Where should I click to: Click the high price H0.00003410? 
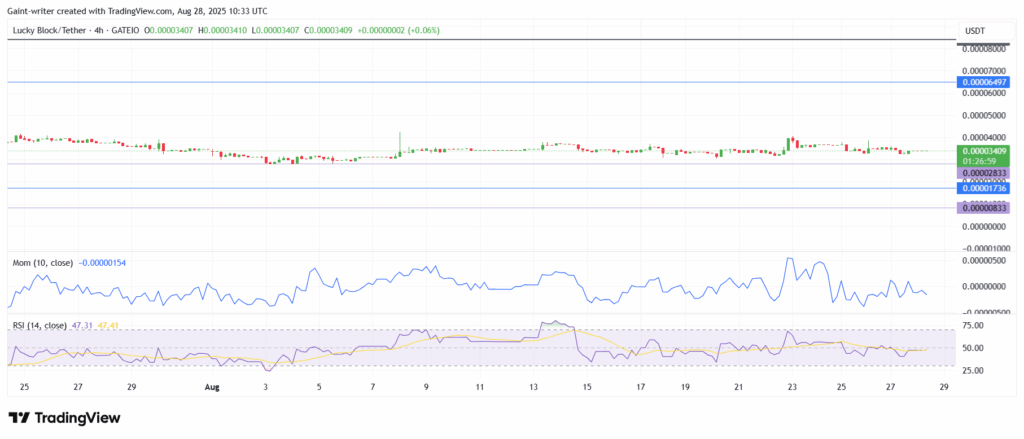pos(225,30)
